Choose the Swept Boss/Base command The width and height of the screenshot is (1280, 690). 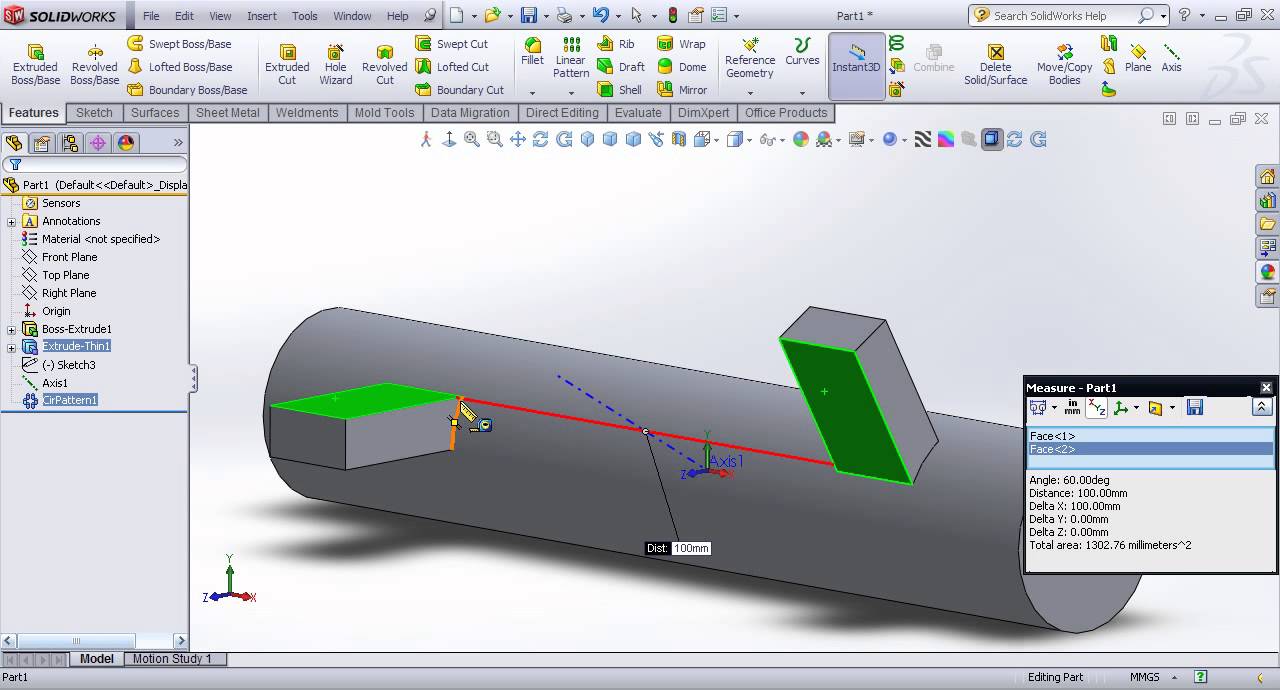point(179,44)
